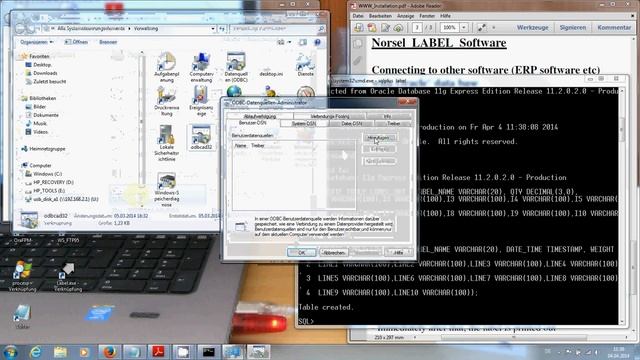640x360 pixels.
Task: Open the Bearbeiten menu in Adobe Reader
Action: coord(380,16)
